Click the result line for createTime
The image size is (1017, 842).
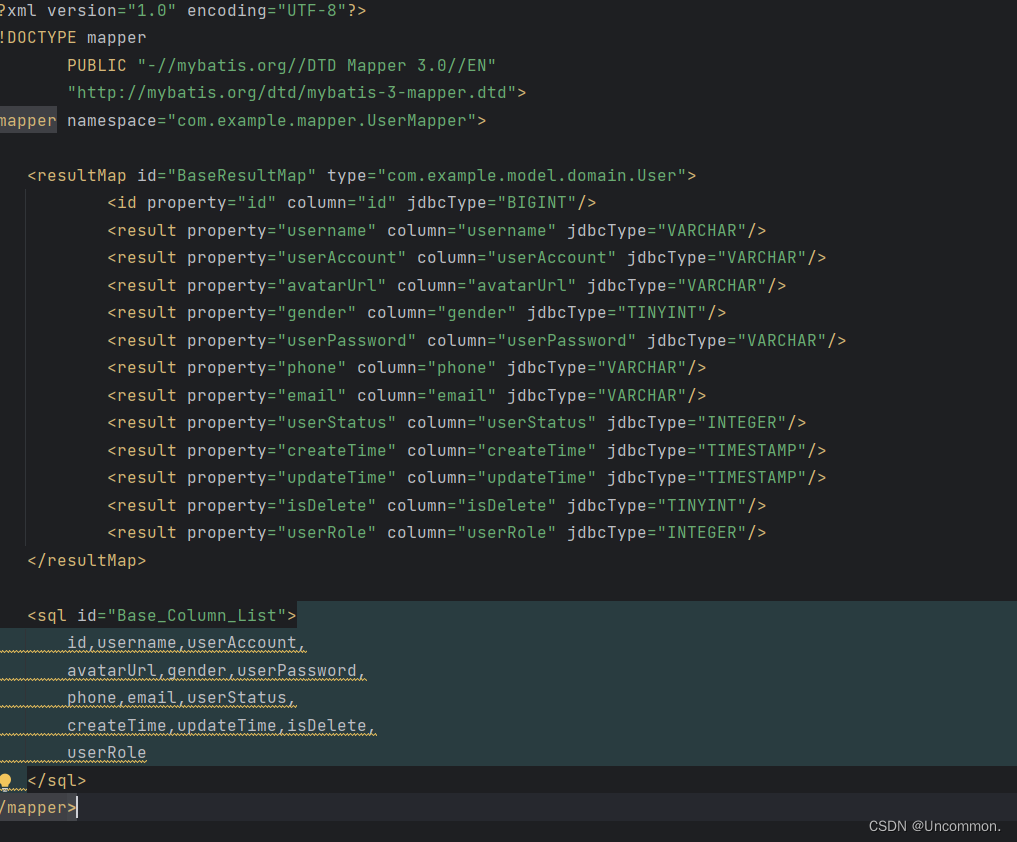pyautogui.click(x=466, y=450)
